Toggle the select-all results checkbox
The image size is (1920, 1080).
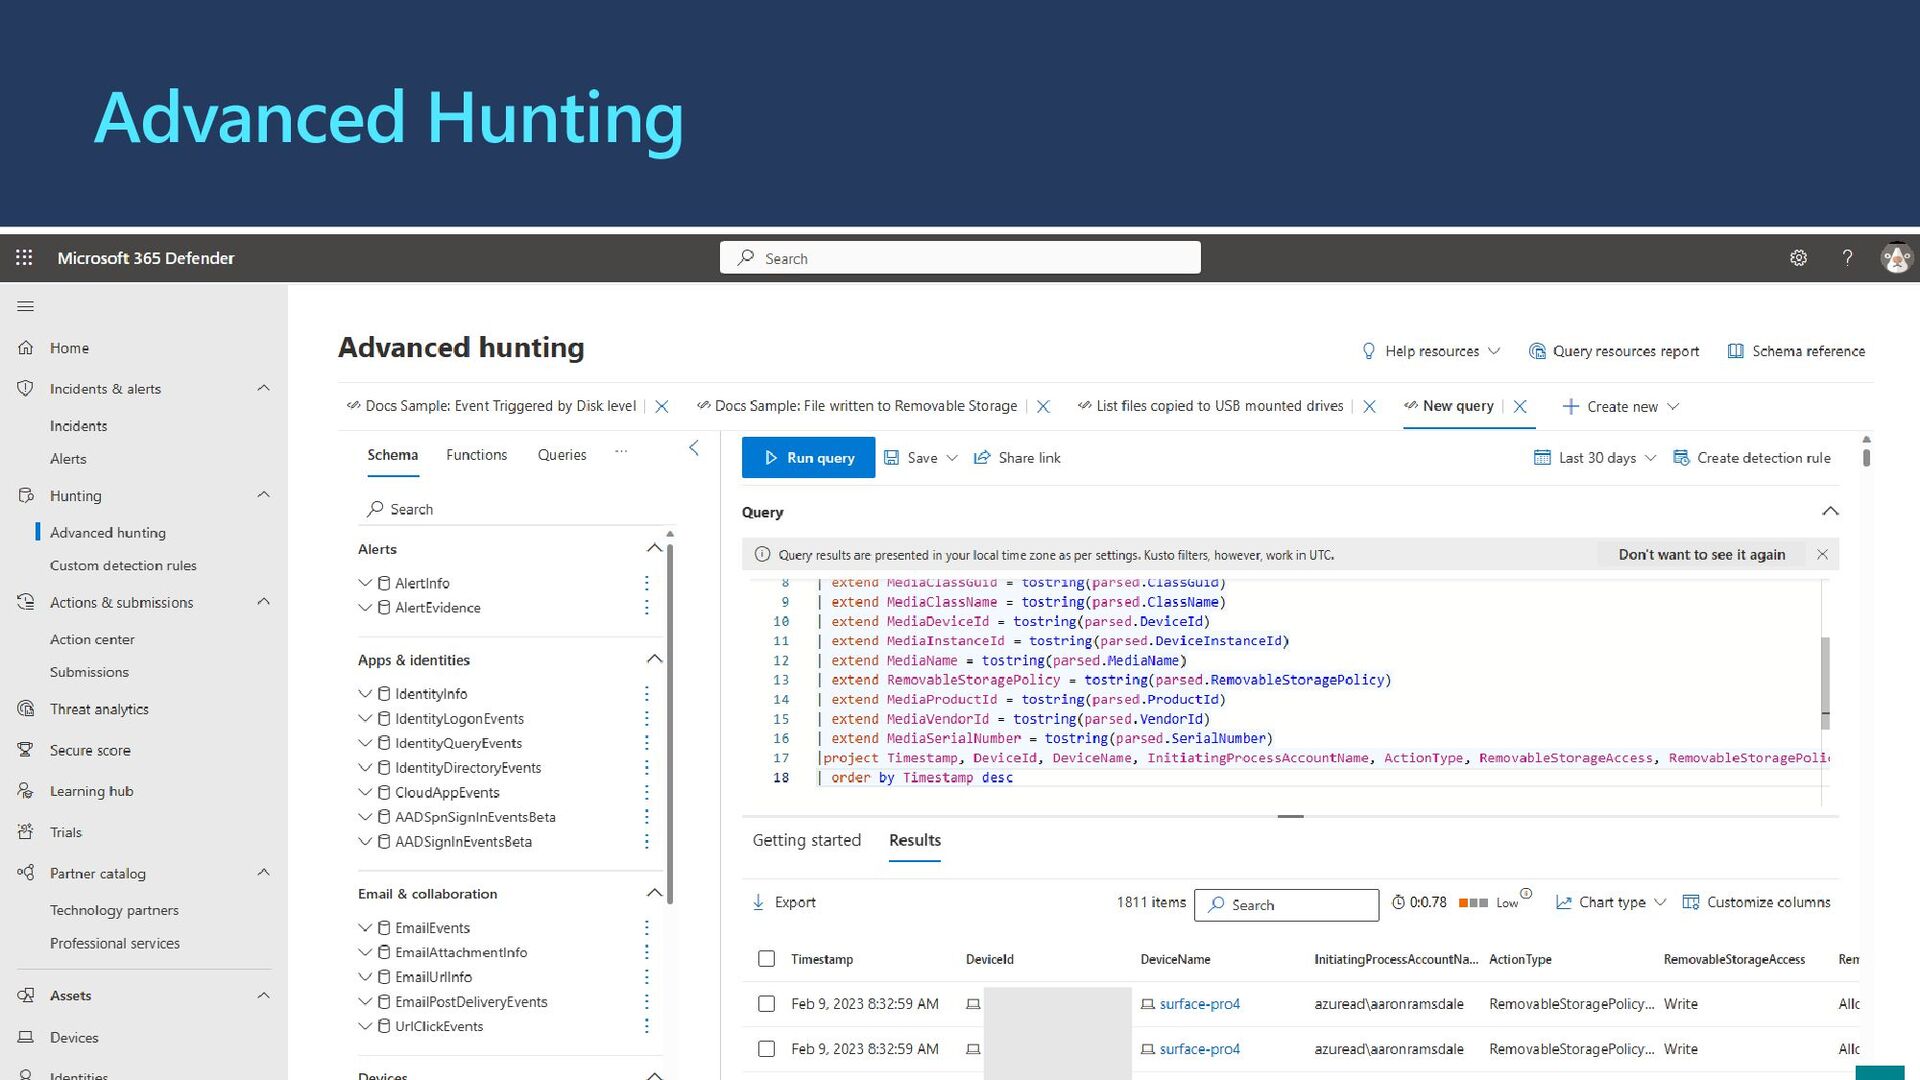pos(767,959)
